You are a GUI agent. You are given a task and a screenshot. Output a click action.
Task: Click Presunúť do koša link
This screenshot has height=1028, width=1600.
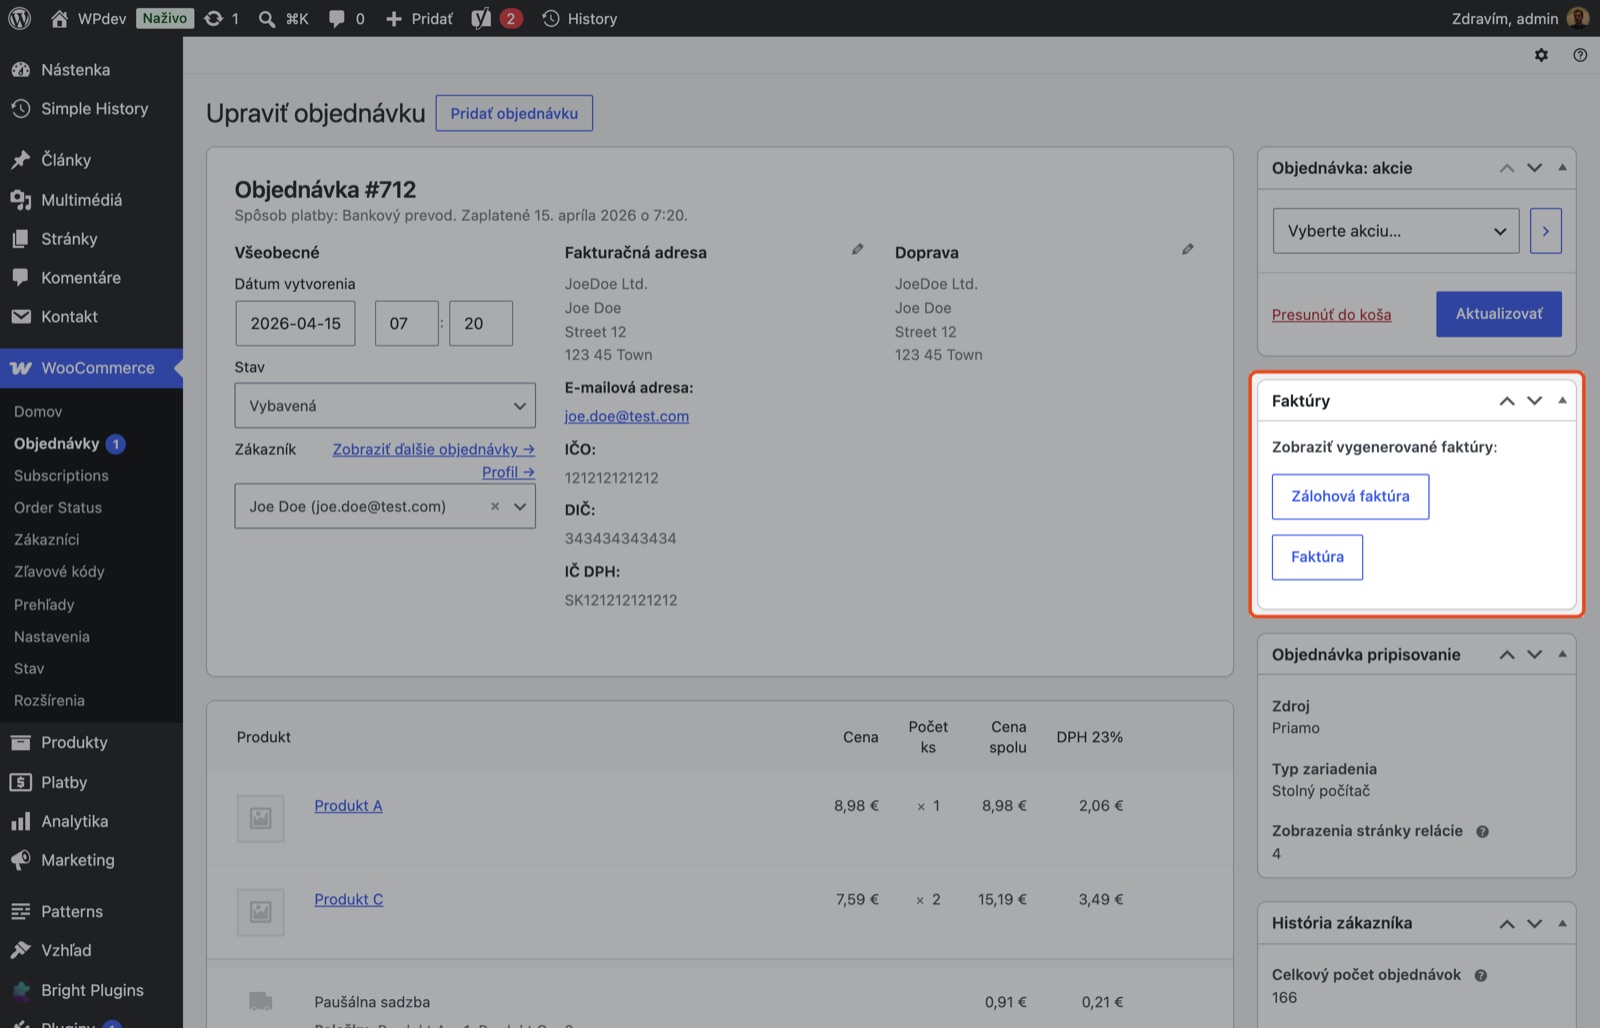[x=1331, y=315]
